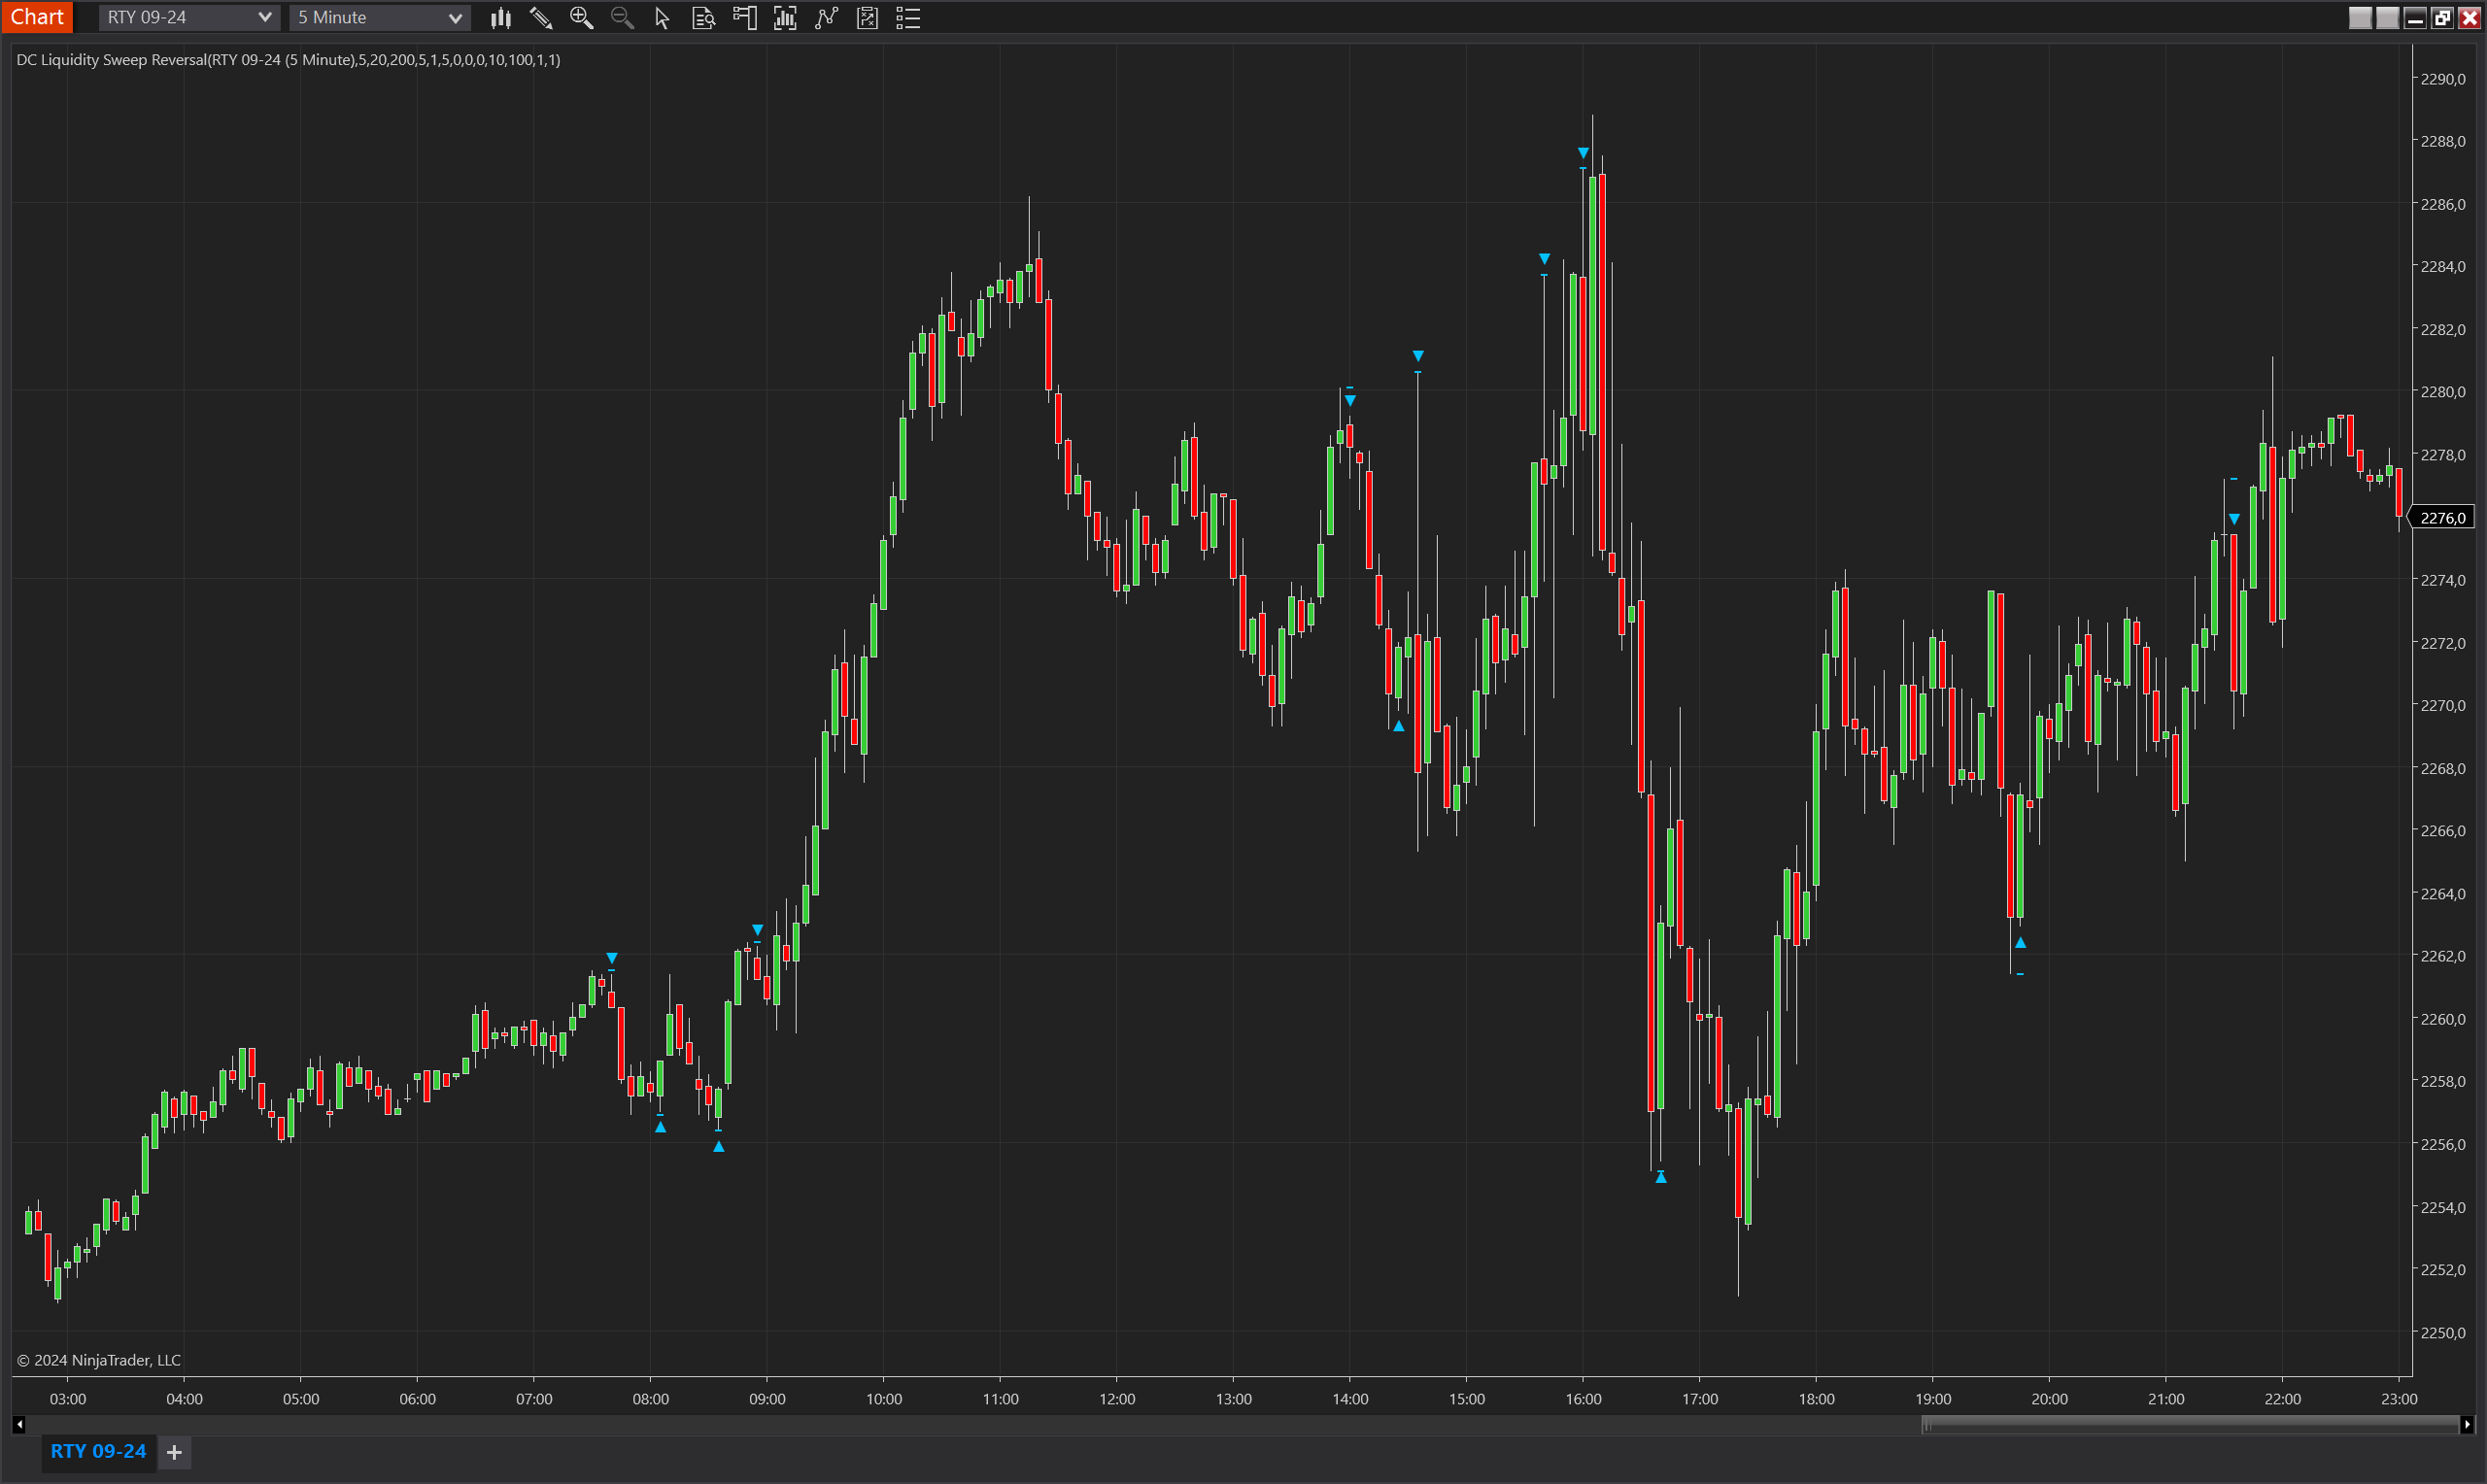Viewport: 2487px width, 1484px height.
Task: Minimize the chart window
Action: 2415,17
